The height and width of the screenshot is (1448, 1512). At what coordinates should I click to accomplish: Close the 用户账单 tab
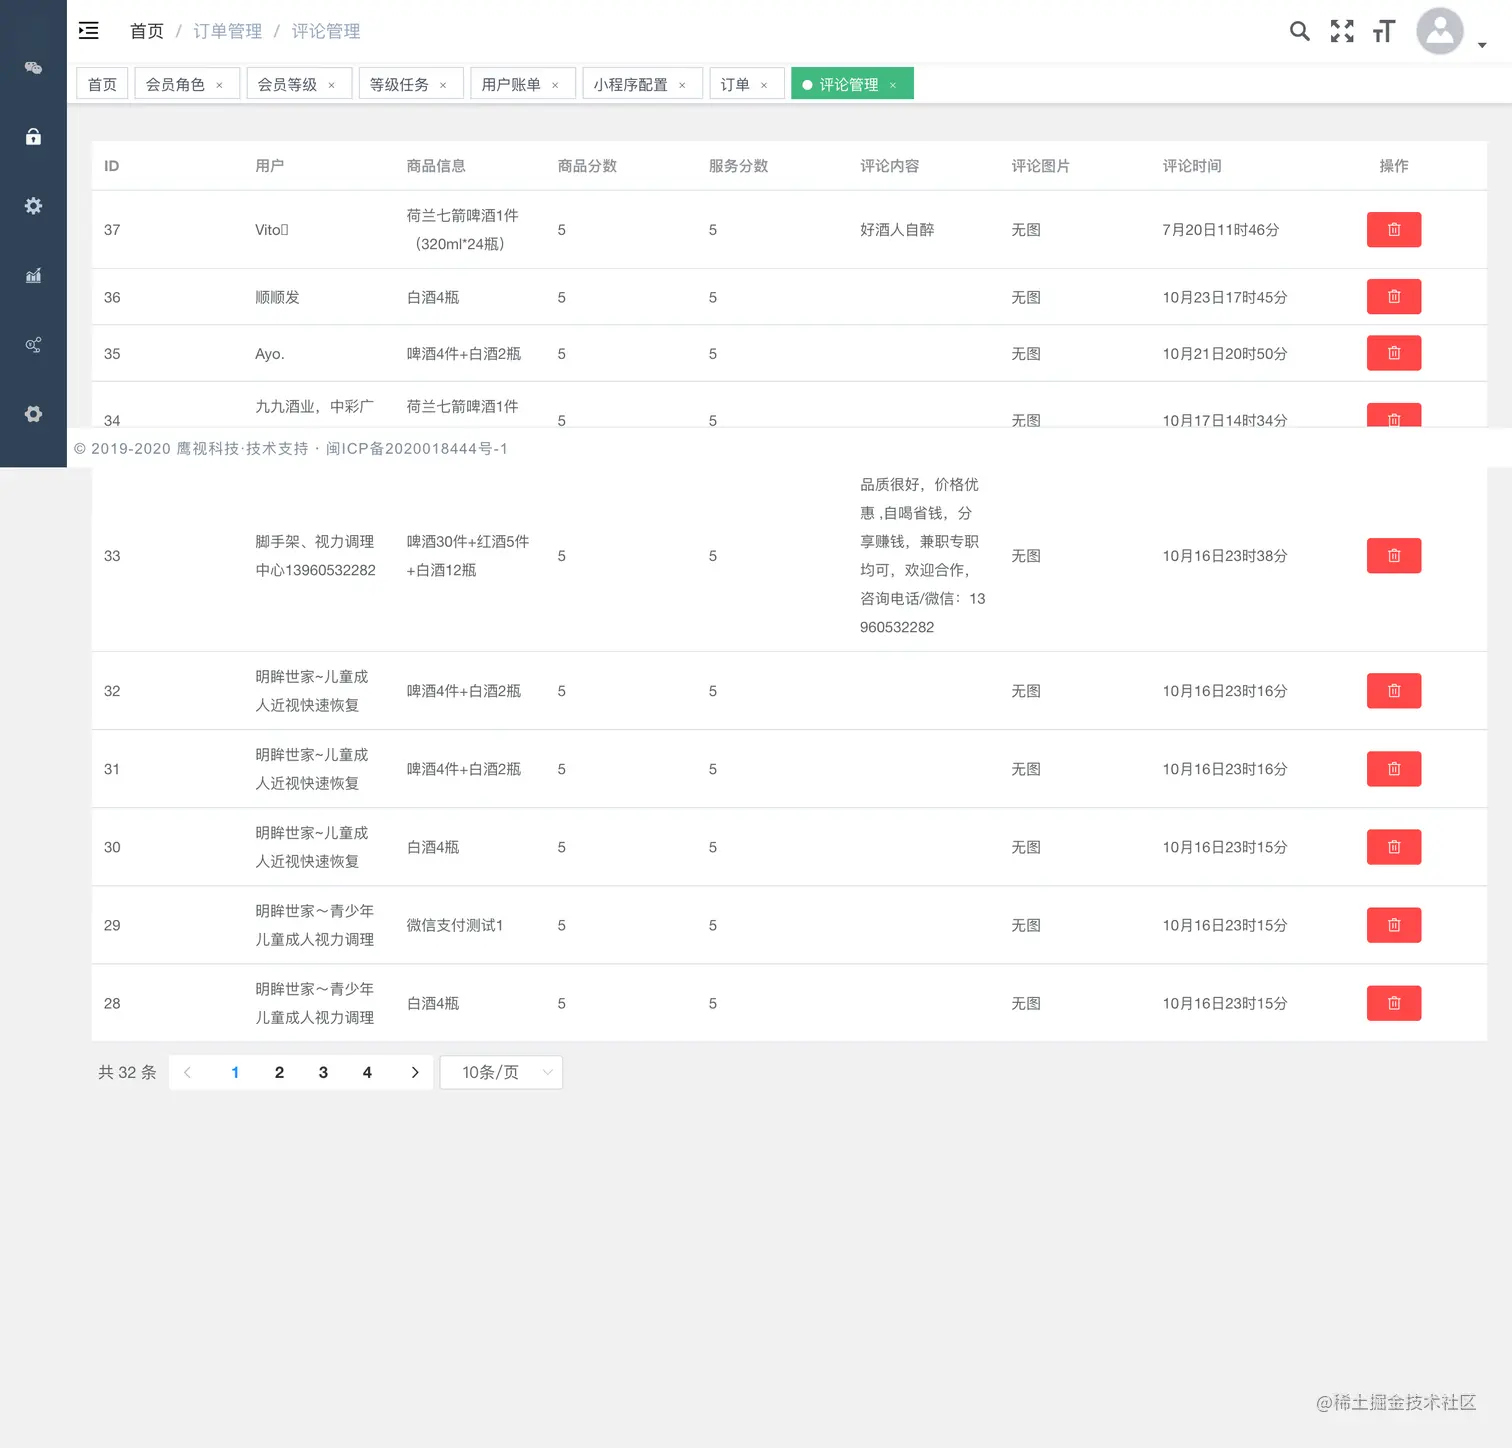coord(555,84)
